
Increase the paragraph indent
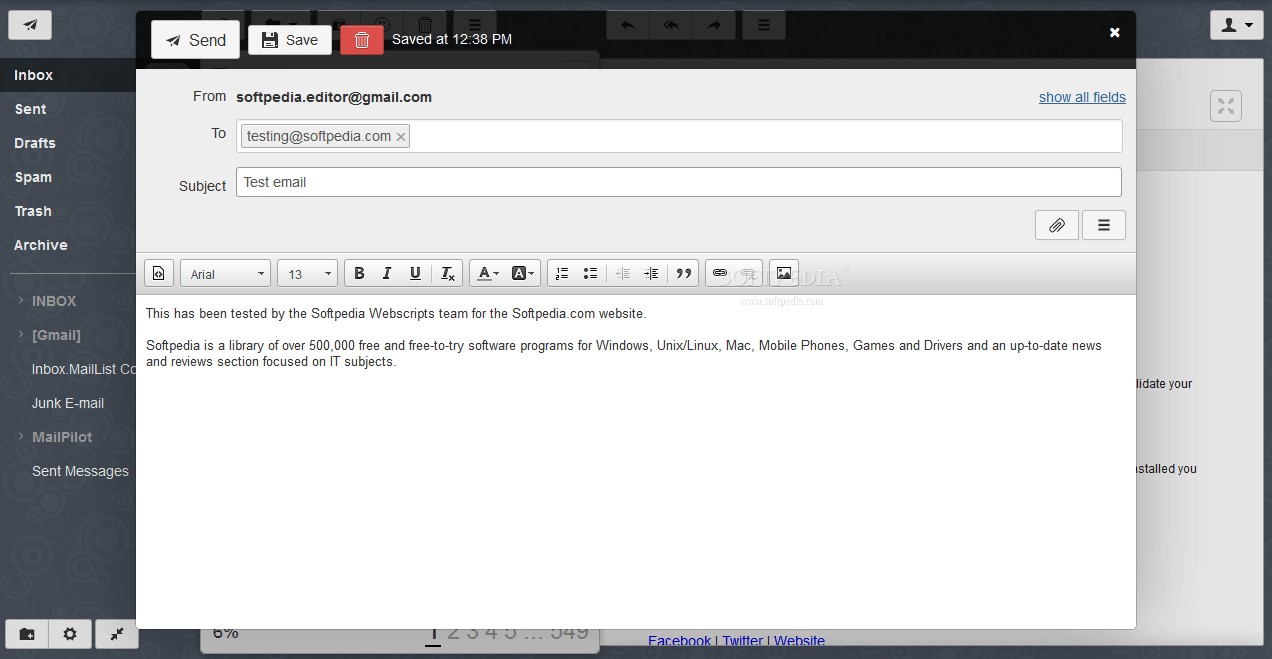[x=651, y=274]
